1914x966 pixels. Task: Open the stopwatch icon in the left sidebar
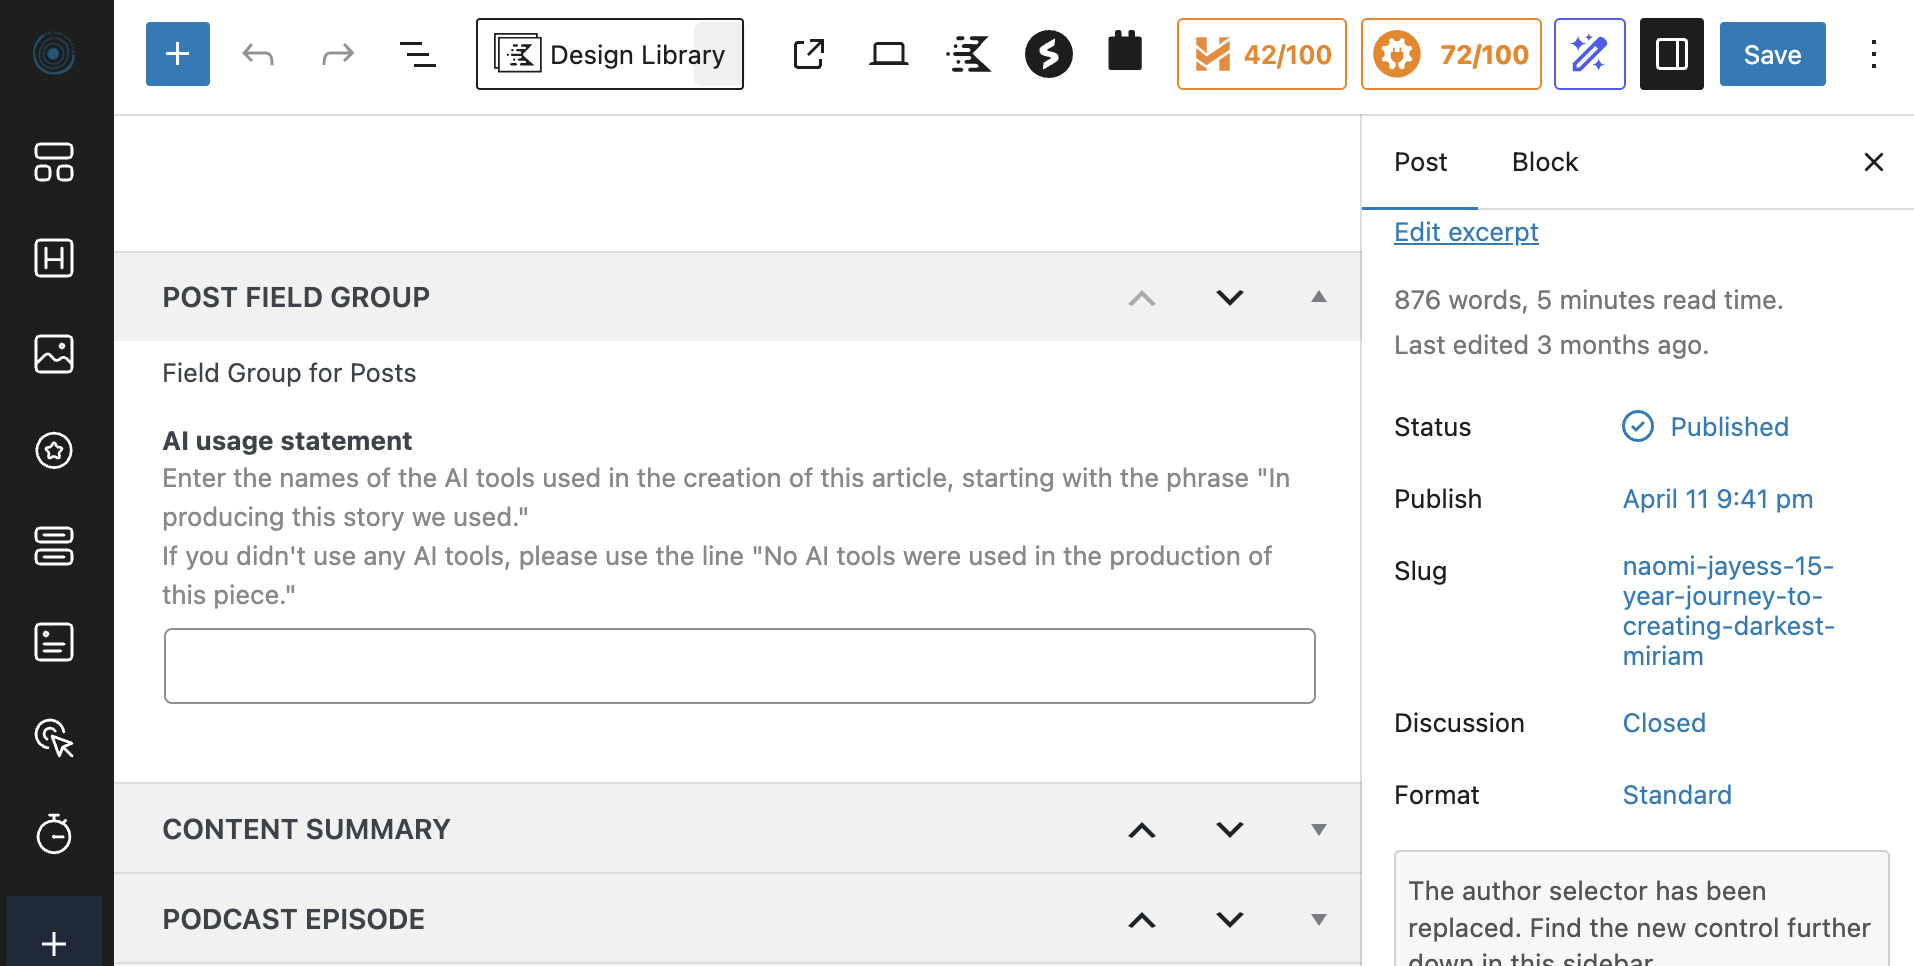pos(54,834)
